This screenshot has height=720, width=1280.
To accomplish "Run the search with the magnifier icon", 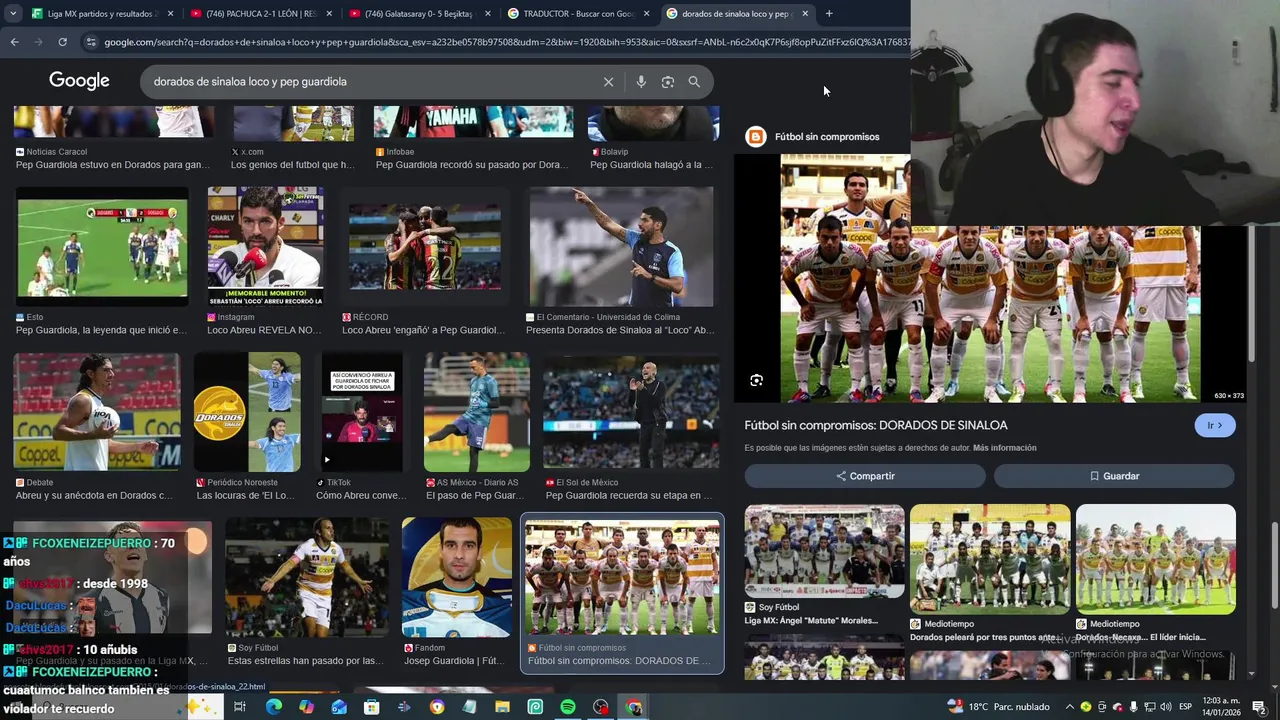I will [694, 82].
